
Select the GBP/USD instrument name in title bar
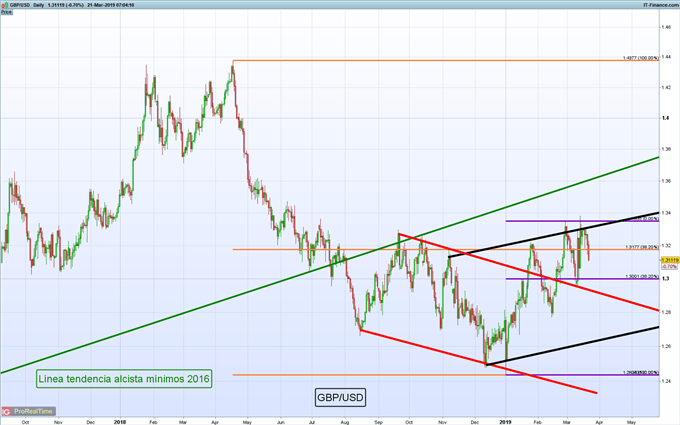click(x=19, y=5)
